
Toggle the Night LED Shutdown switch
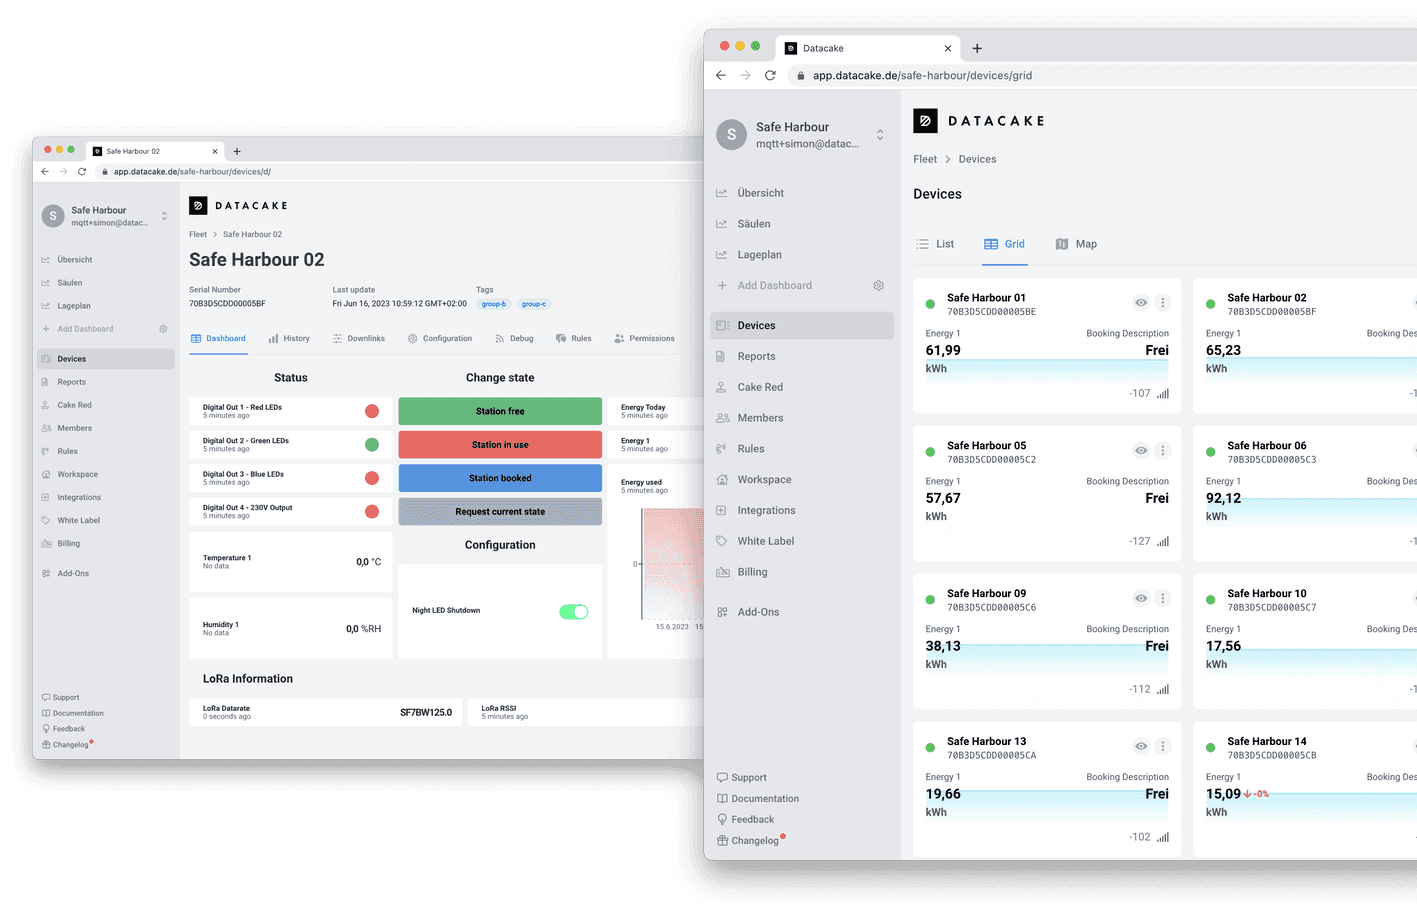574,612
